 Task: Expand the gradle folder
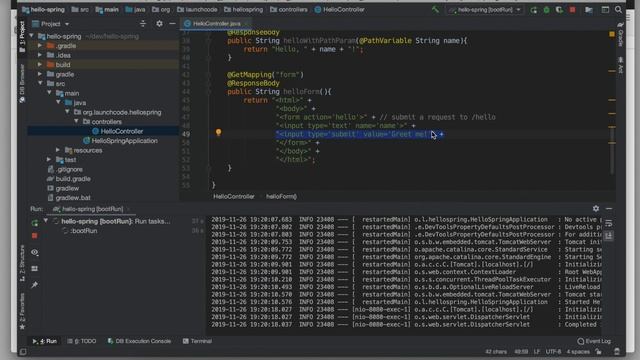point(40,74)
